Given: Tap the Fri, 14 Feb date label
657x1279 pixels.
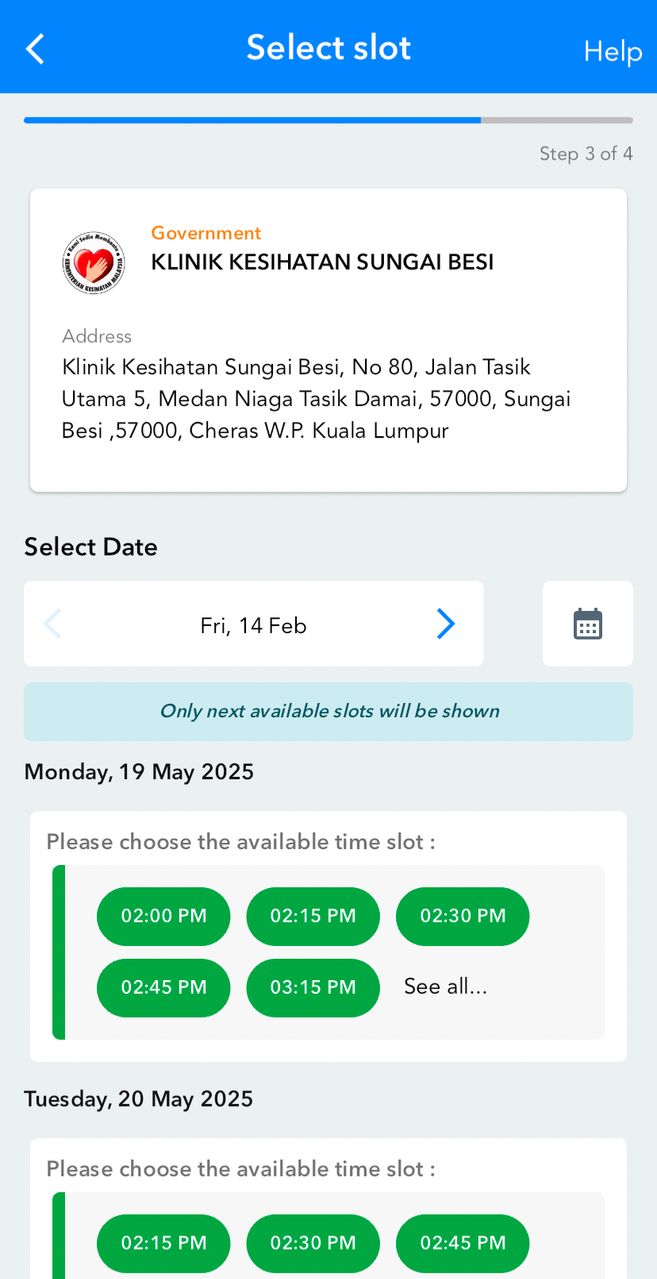Looking at the screenshot, I should (253, 625).
